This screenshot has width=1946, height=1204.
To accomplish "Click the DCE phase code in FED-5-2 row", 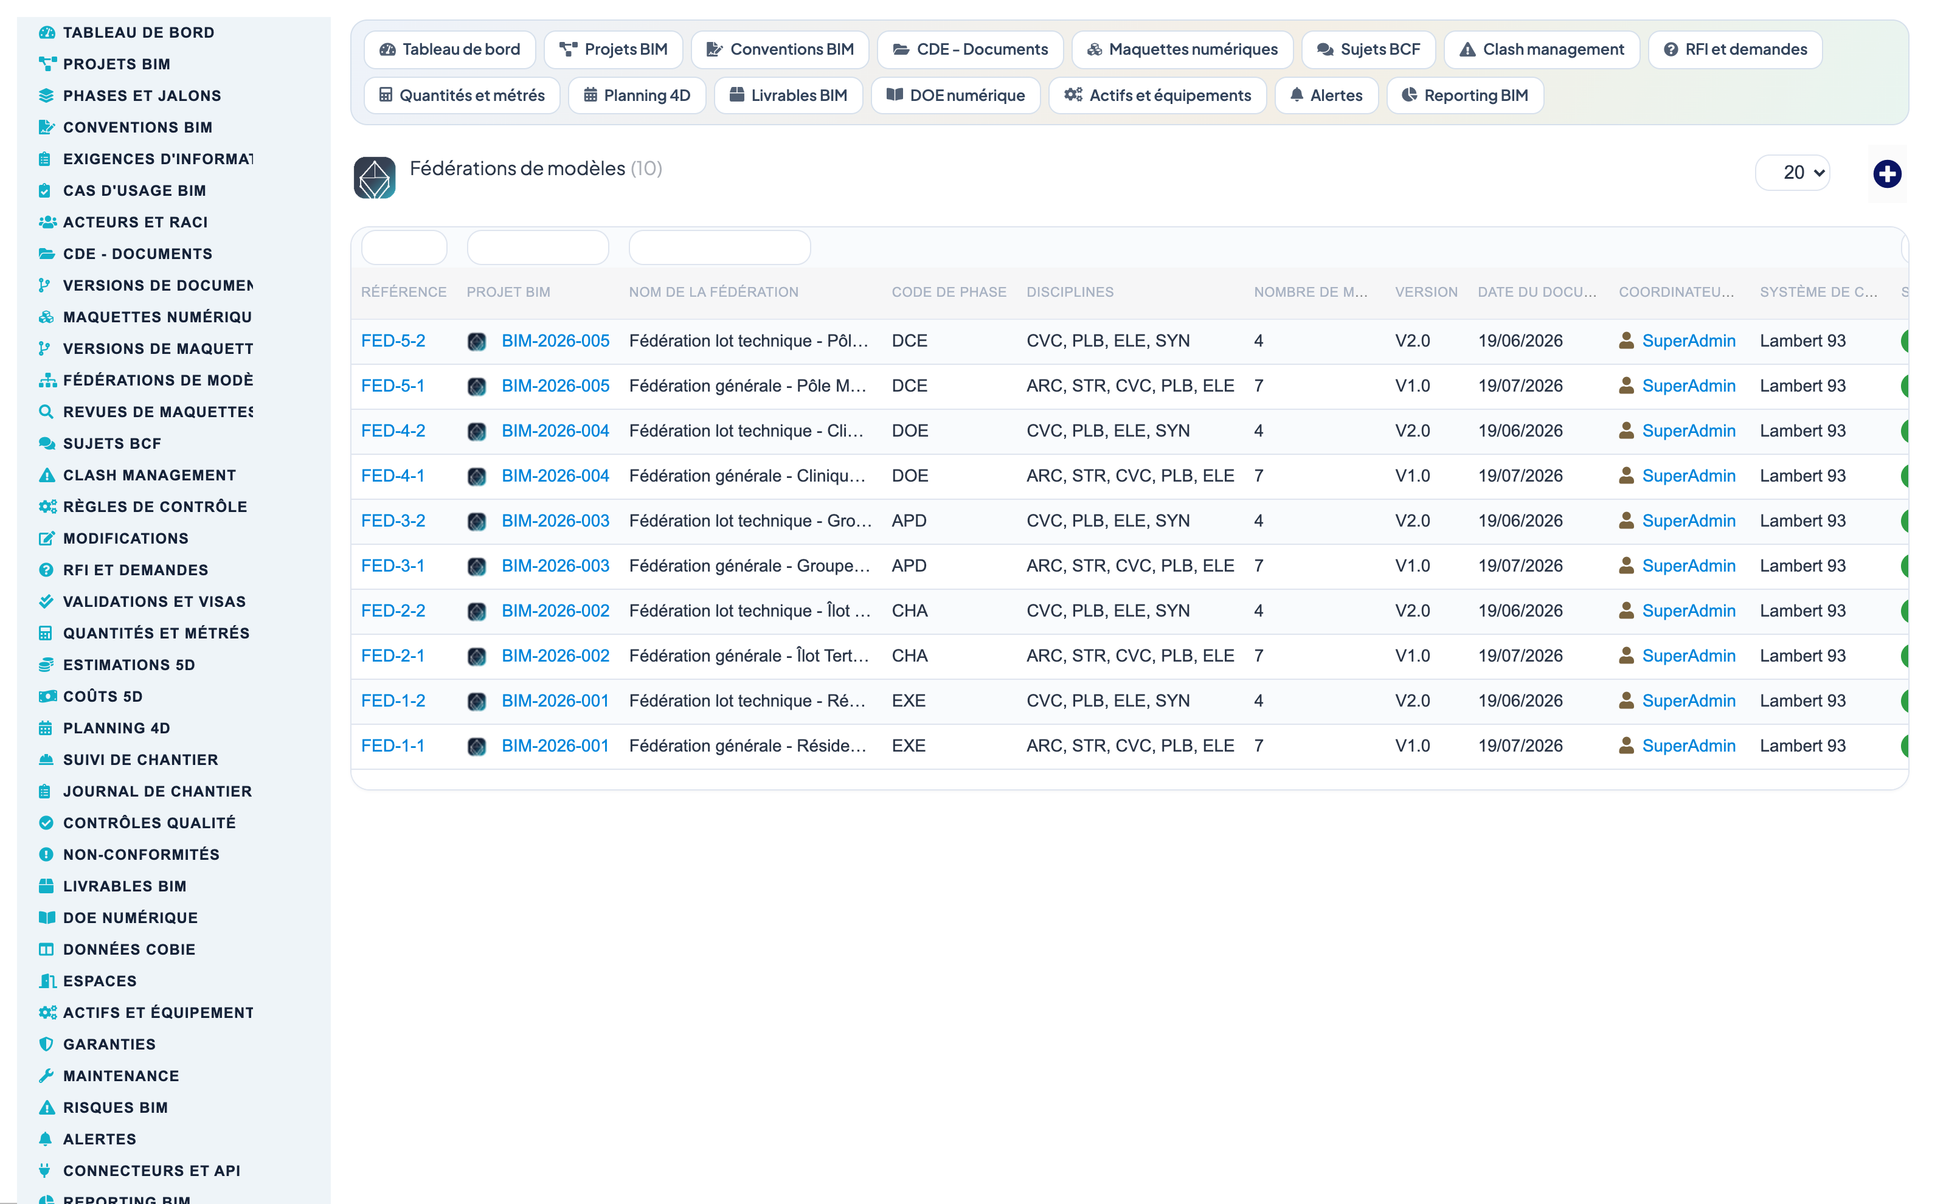I will [x=909, y=341].
